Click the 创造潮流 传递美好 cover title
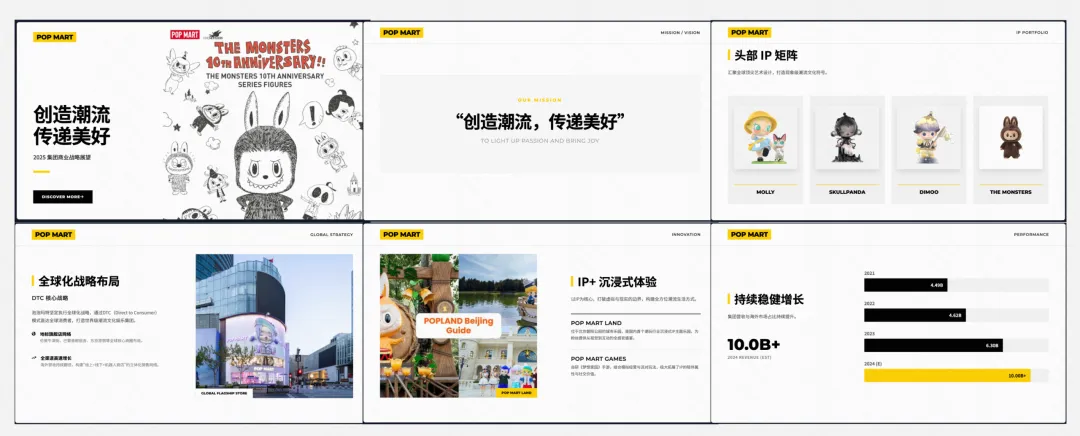The height and width of the screenshot is (436, 1080). pyautogui.click(x=72, y=125)
